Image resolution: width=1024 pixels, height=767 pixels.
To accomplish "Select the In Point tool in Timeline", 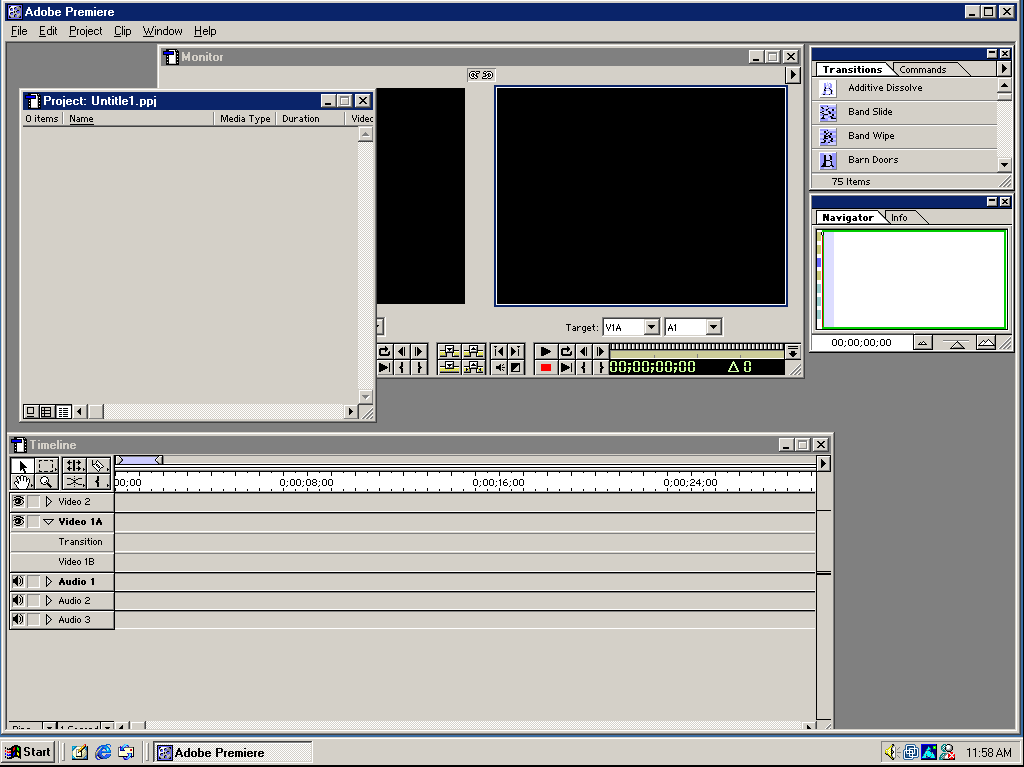I will (x=99, y=482).
